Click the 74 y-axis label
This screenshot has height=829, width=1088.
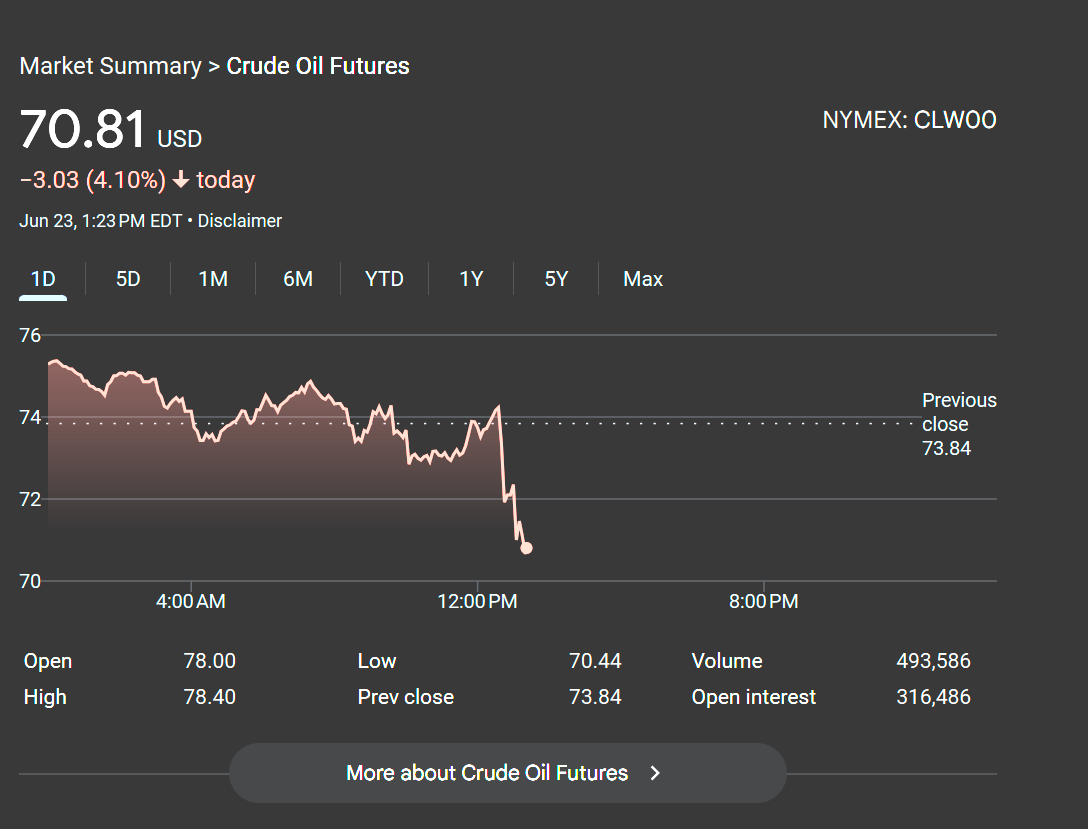[x=30, y=418]
